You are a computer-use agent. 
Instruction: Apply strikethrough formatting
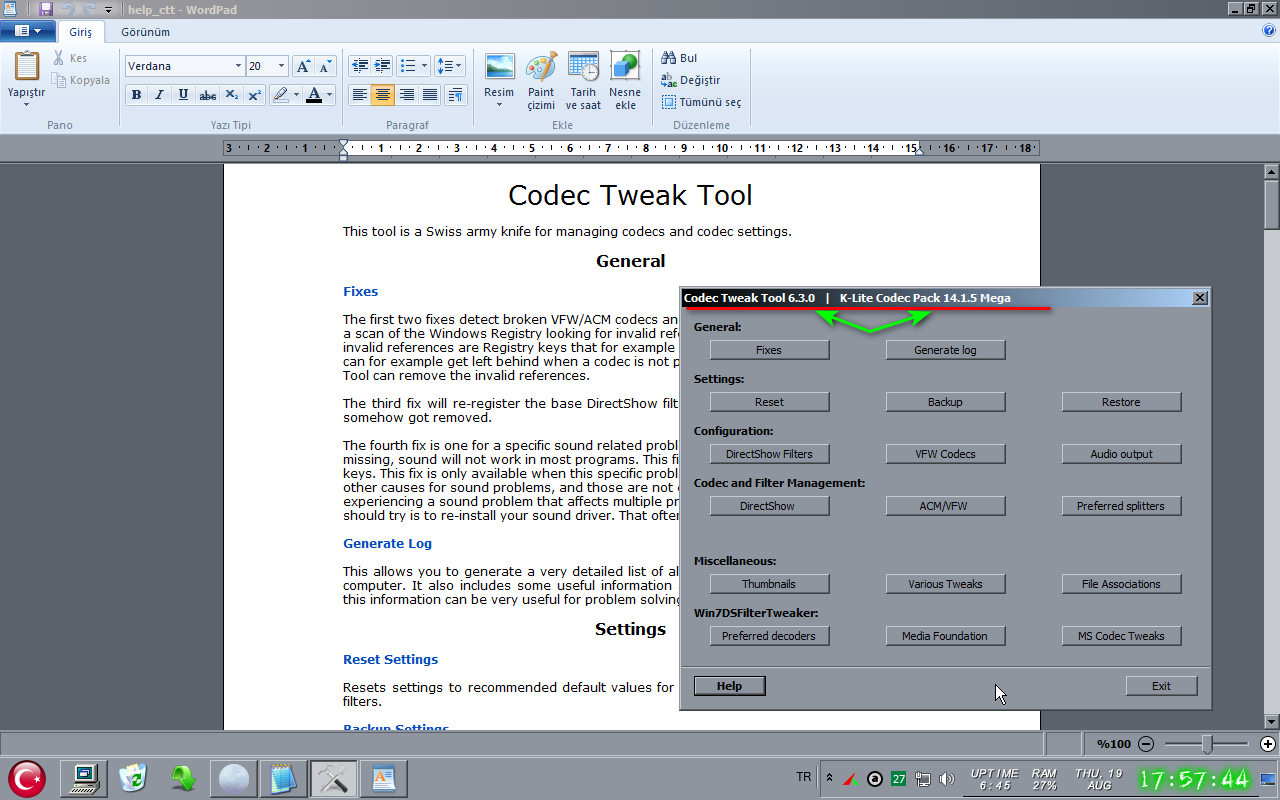[207, 95]
